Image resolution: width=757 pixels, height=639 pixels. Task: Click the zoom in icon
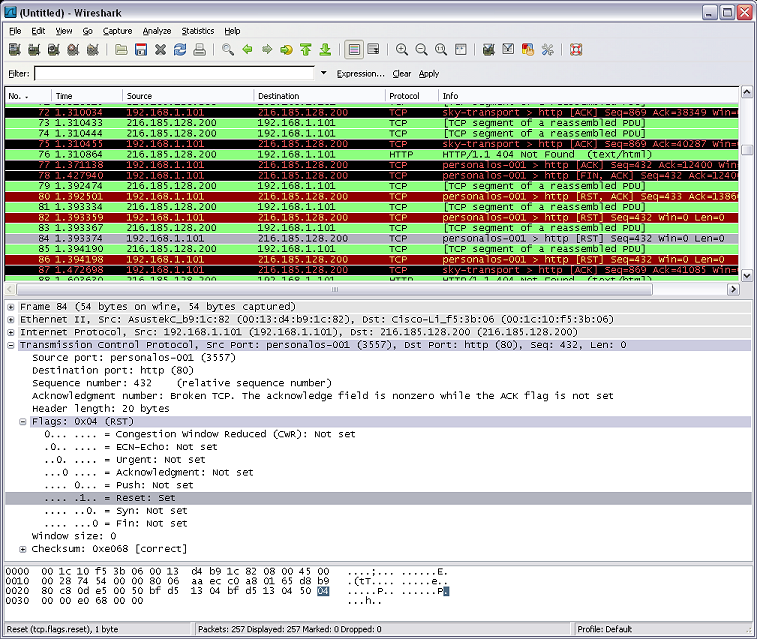coord(402,49)
